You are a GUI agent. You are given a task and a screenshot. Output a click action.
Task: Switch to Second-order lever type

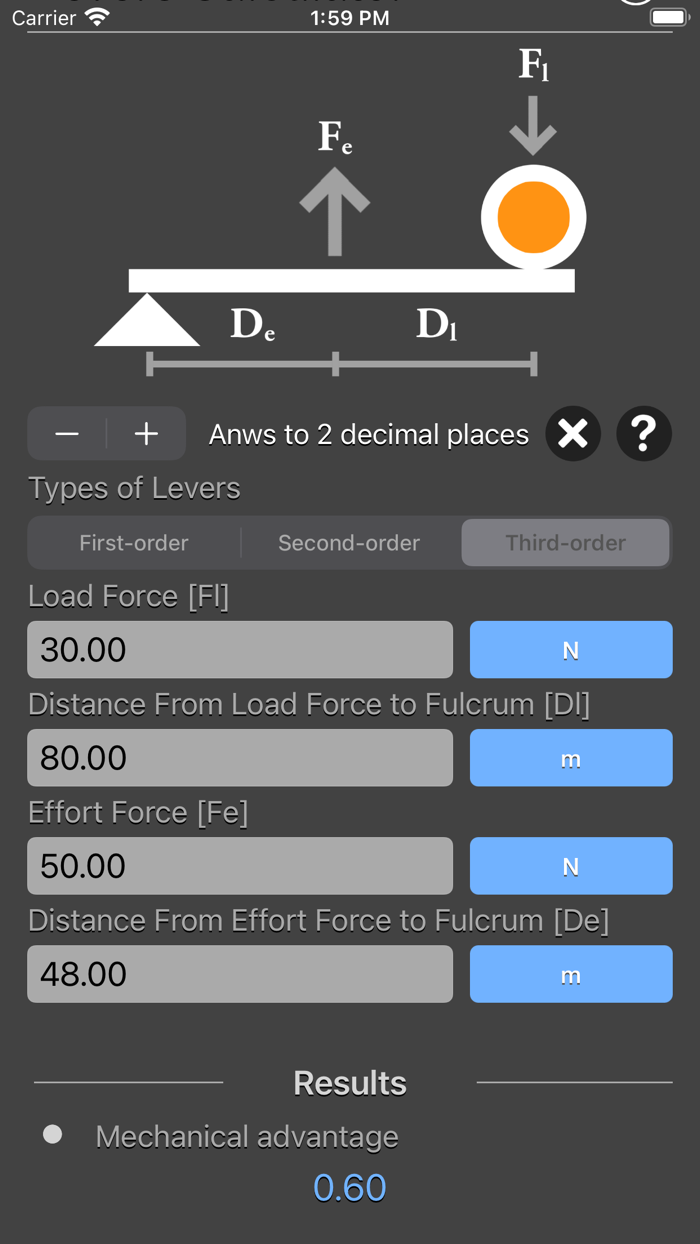click(348, 543)
